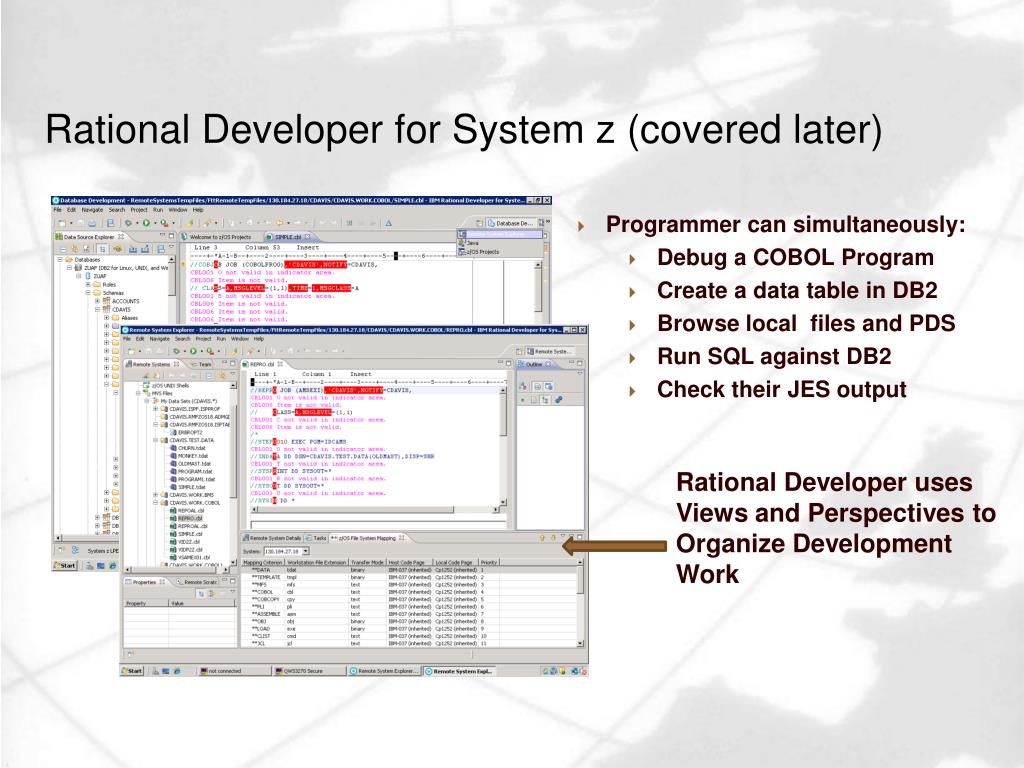Open Window menu in Remote System Explorer window
This screenshot has width=1024, height=768.
point(240,339)
